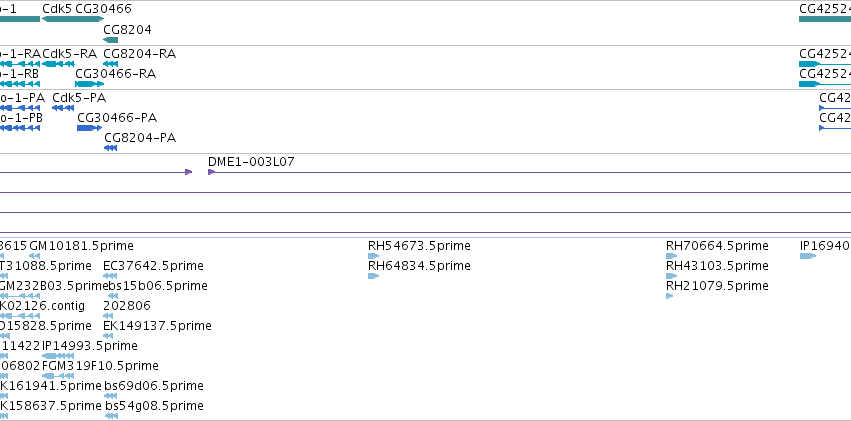851x421 pixels.
Task: Open the DME1-003L07 clone label
Action: click(x=251, y=161)
